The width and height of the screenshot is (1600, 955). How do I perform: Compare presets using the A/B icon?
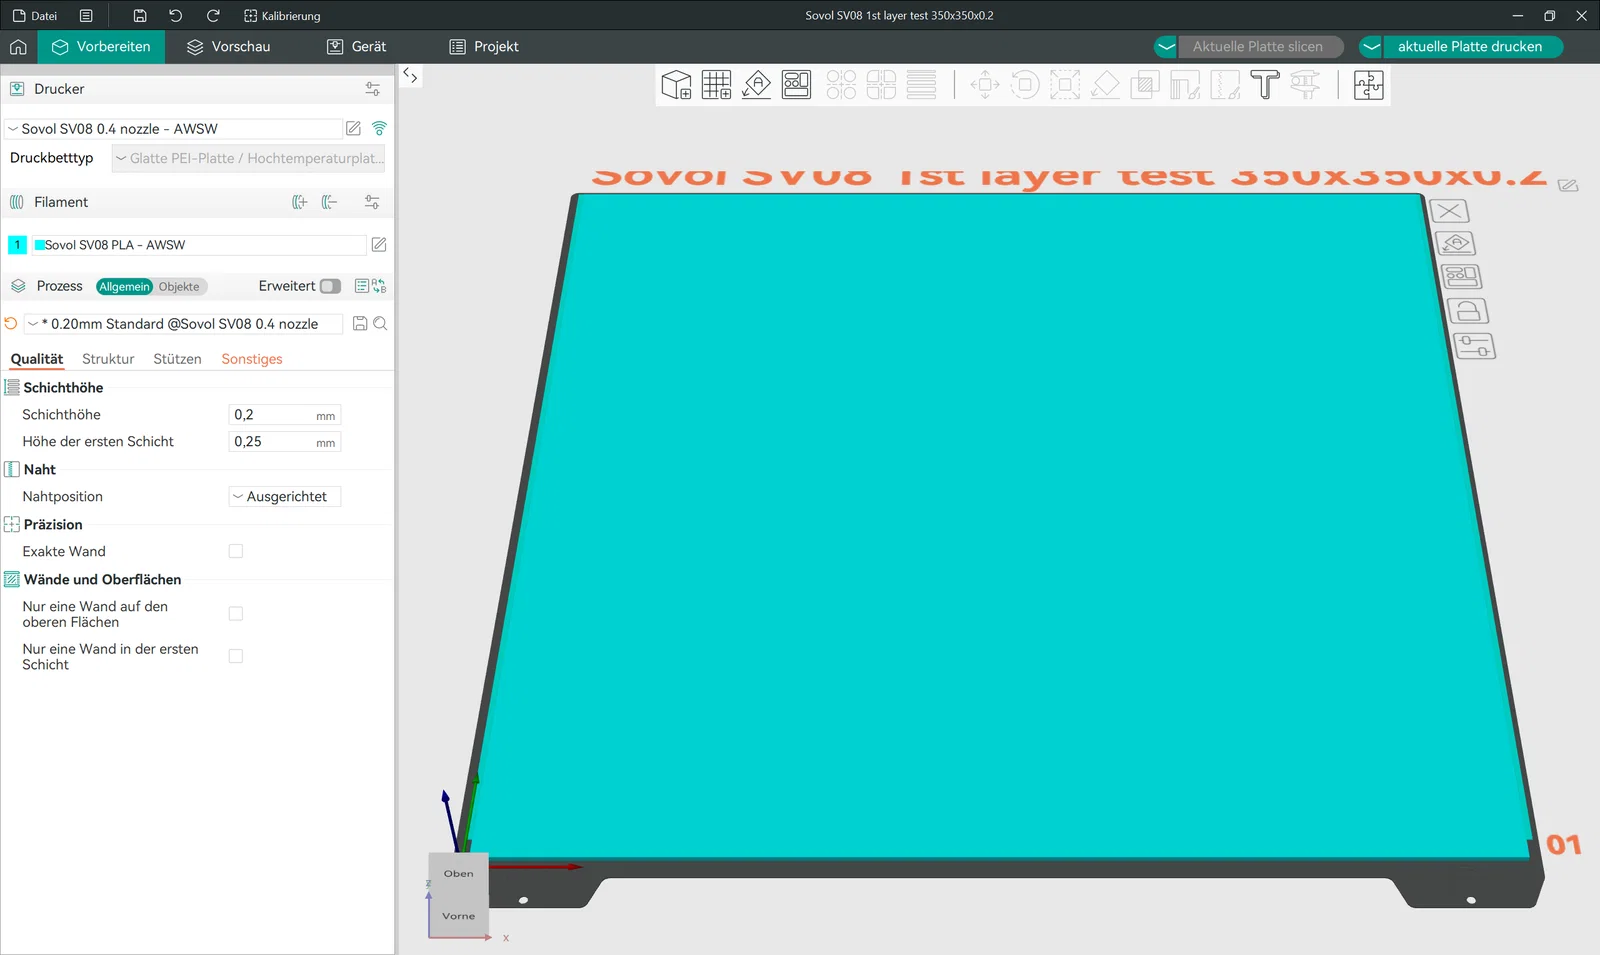pos(379,286)
